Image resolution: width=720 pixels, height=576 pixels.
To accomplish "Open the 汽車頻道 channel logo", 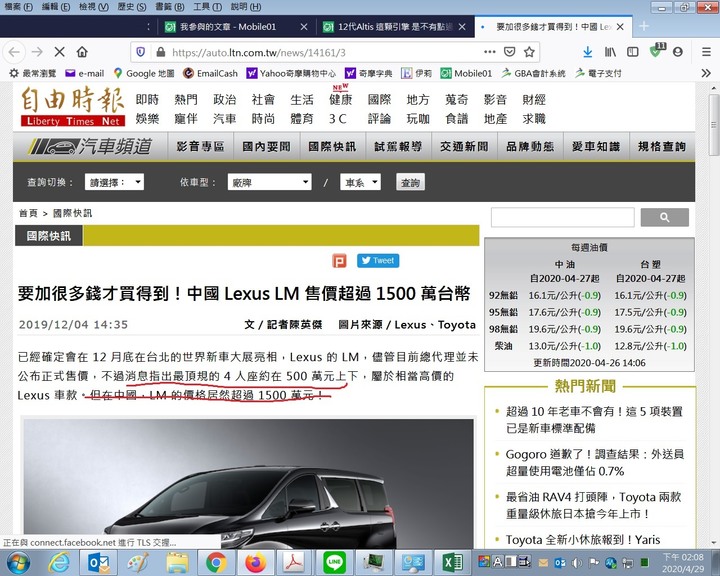I will click(x=90, y=147).
